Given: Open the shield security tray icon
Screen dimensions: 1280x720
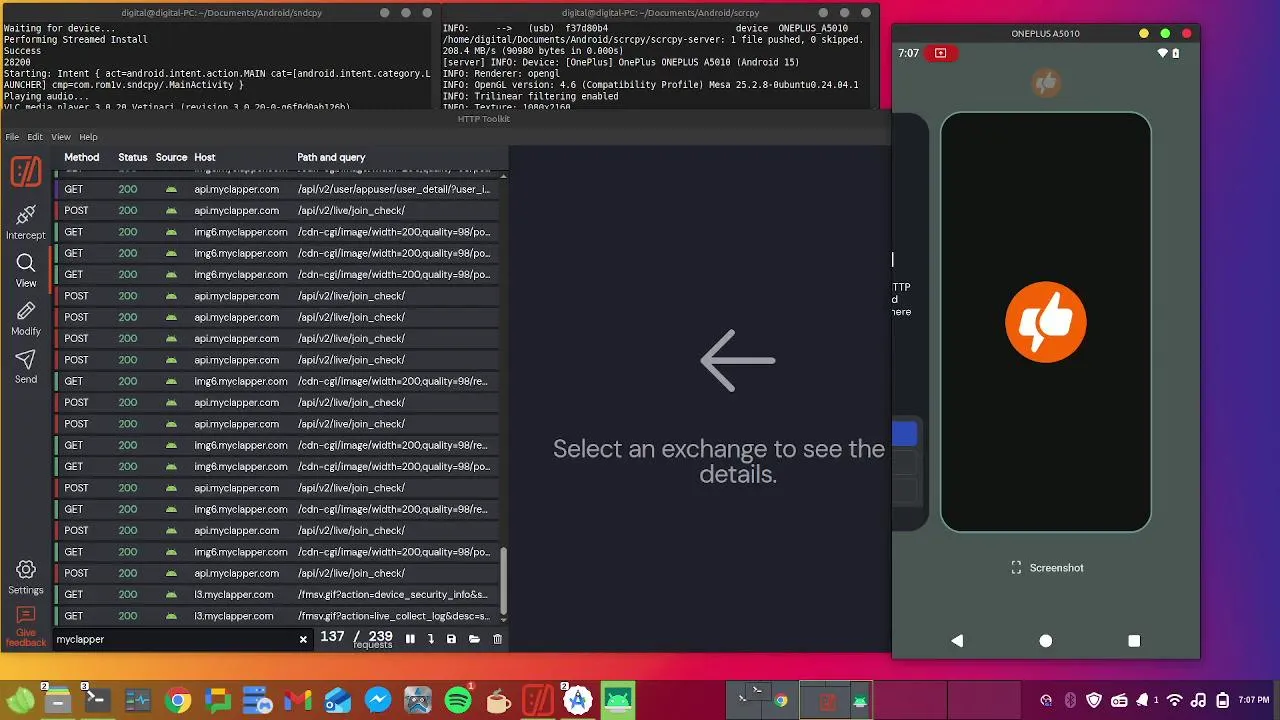Looking at the screenshot, I should click(1094, 700).
